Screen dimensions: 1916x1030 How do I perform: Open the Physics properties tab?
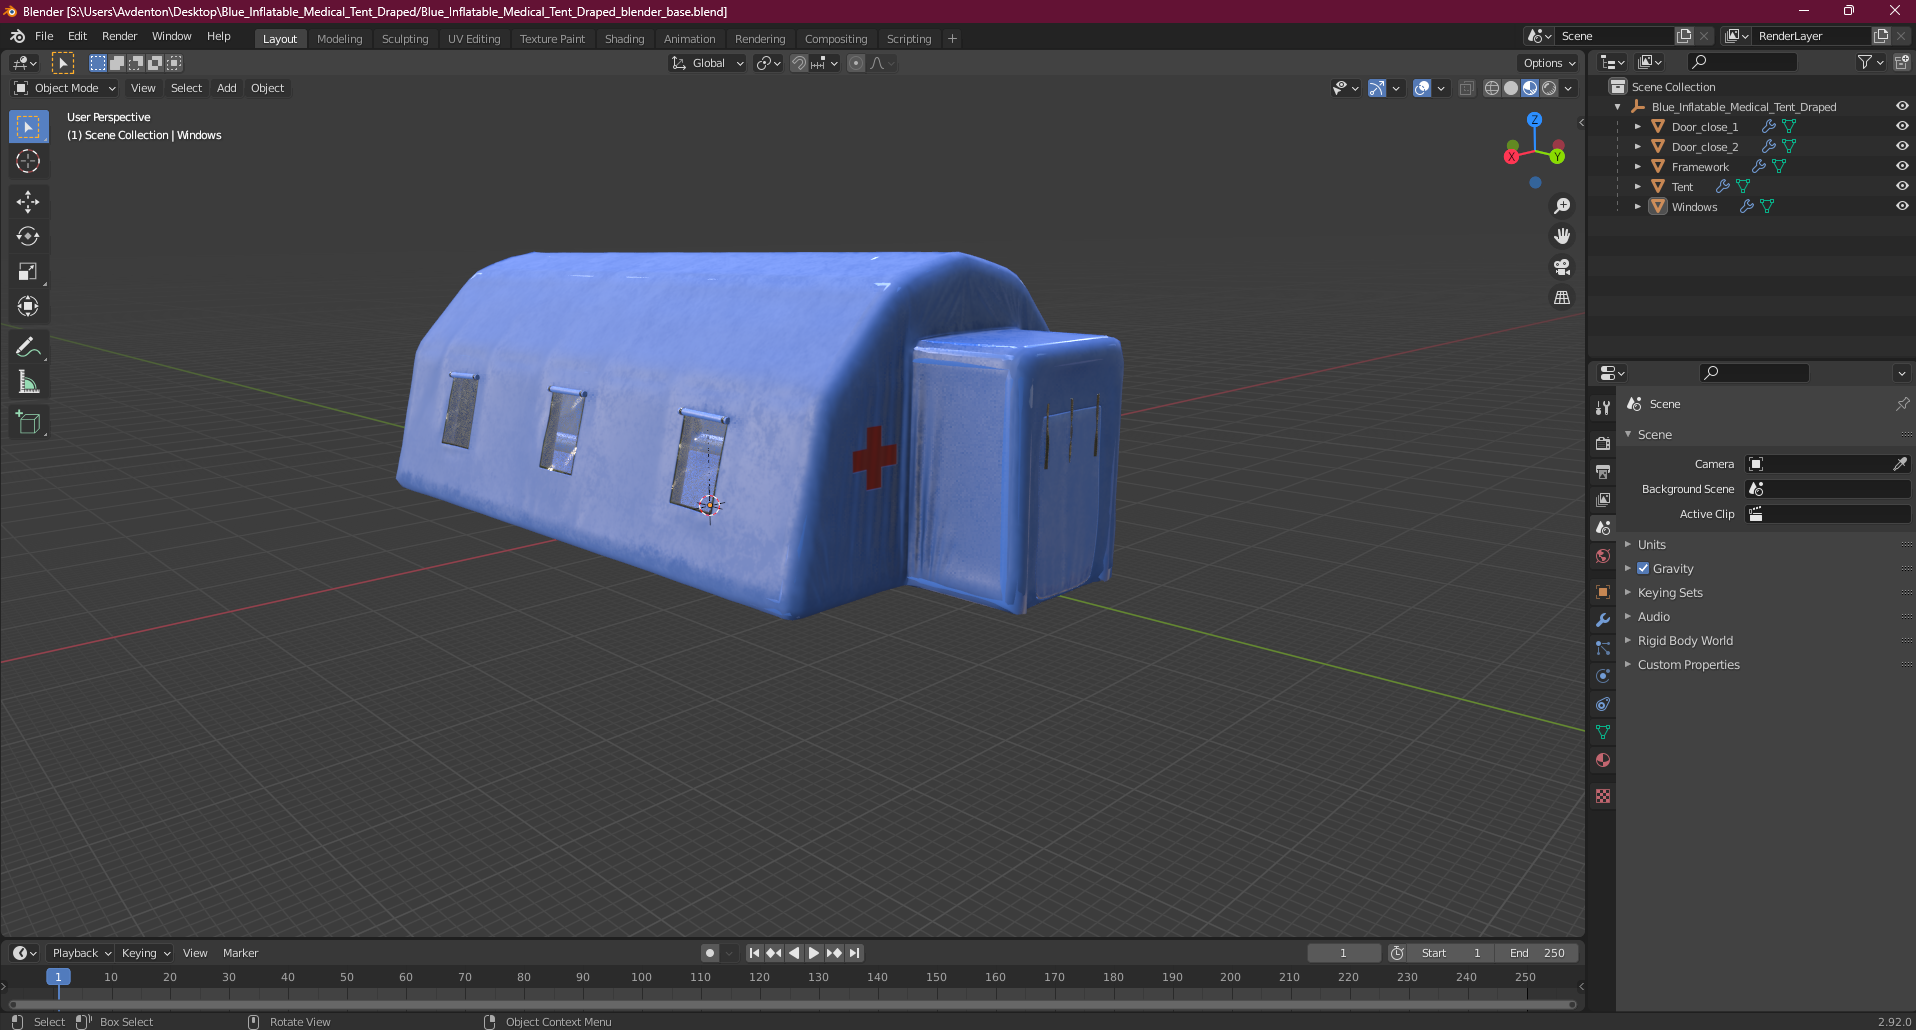coord(1603,676)
